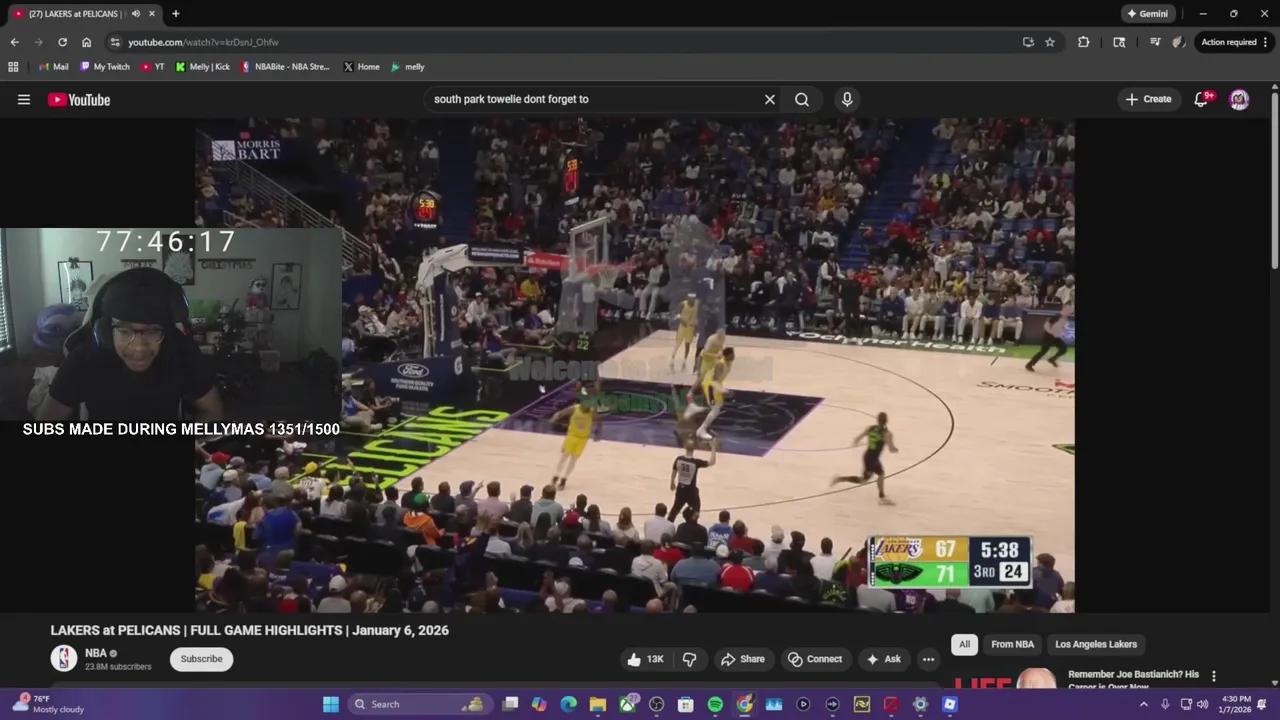Screen dimensions: 1280x720
Task: Start voice search with the microphone icon
Action: pyautogui.click(x=847, y=99)
